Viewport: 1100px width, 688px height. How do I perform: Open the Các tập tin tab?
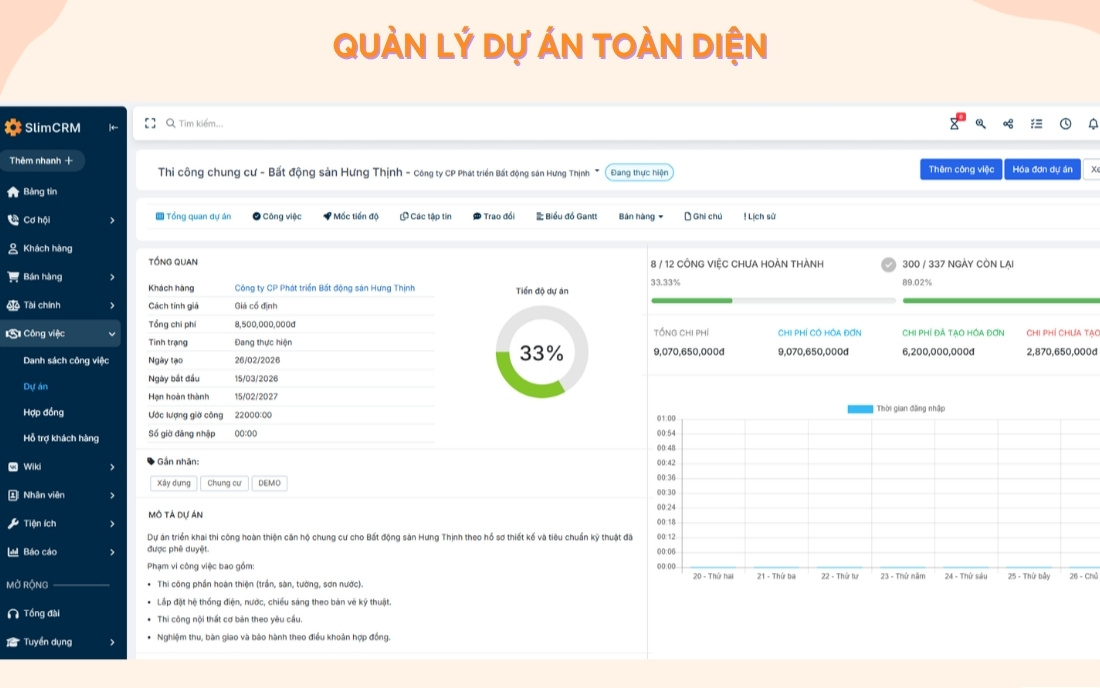point(426,216)
